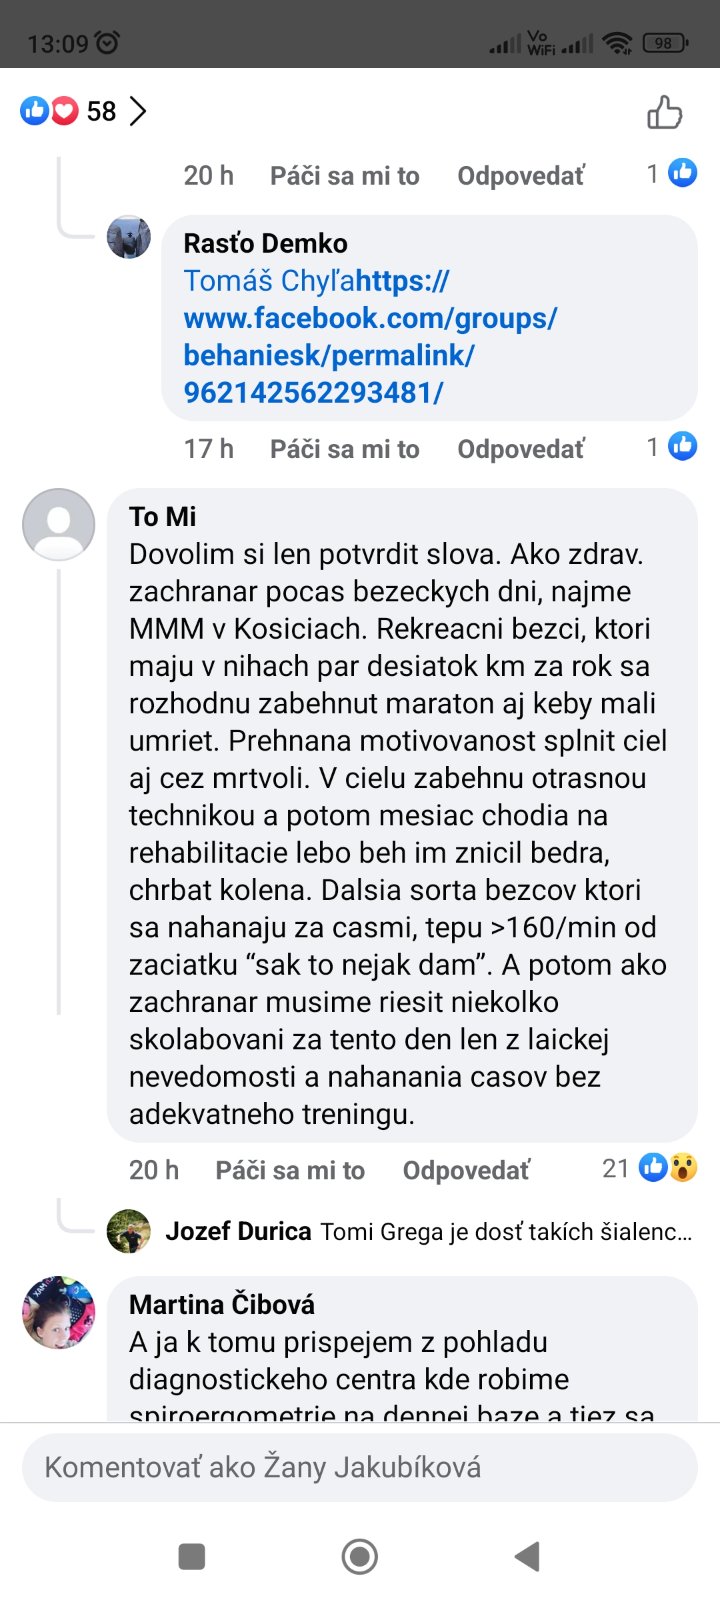The image size is (720, 1600).
Task: Tap the thumbs-up like icon at top right
Action: click(664, 112)
